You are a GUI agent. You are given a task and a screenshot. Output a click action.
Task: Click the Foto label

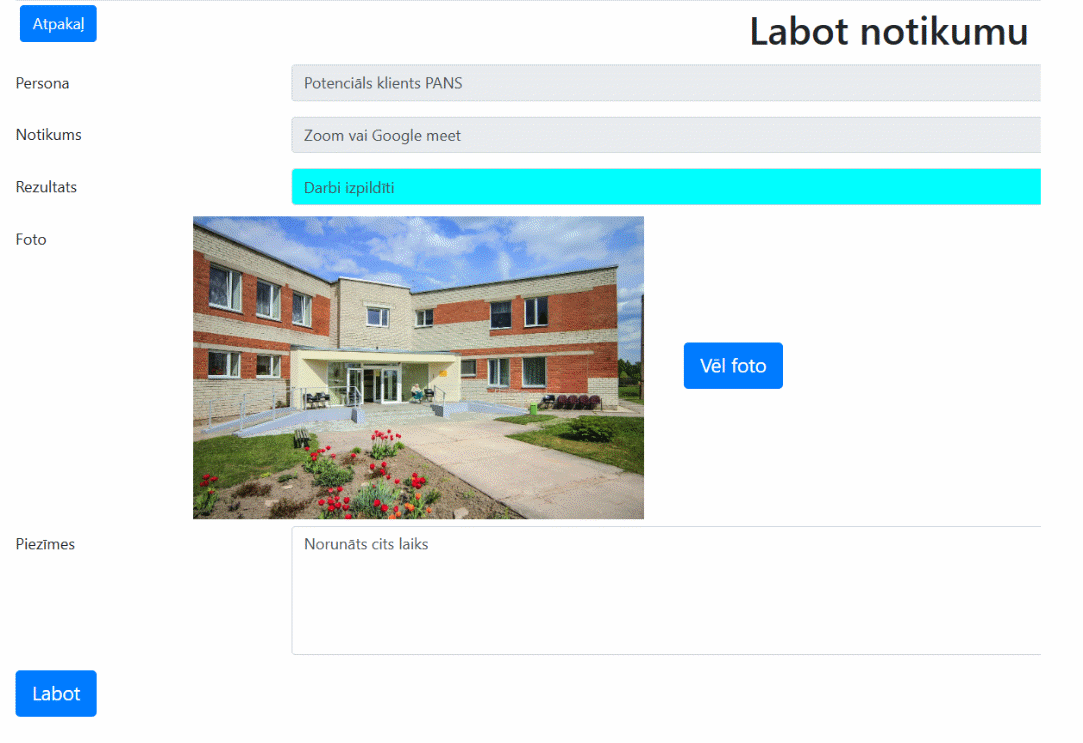(x=31, y=240)
